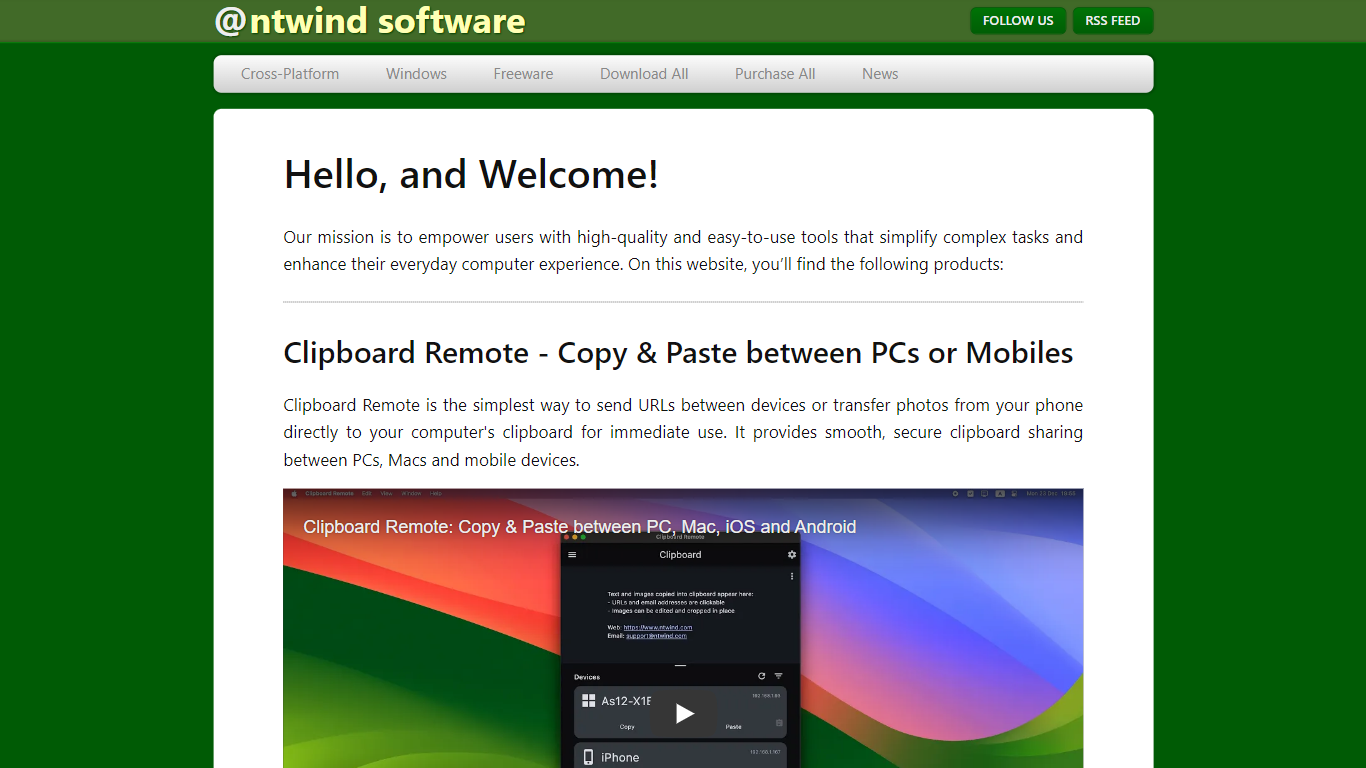1366x768 pixels.
Task: Play the Clipboard Remote video
Action: click(x=684, y=713)
